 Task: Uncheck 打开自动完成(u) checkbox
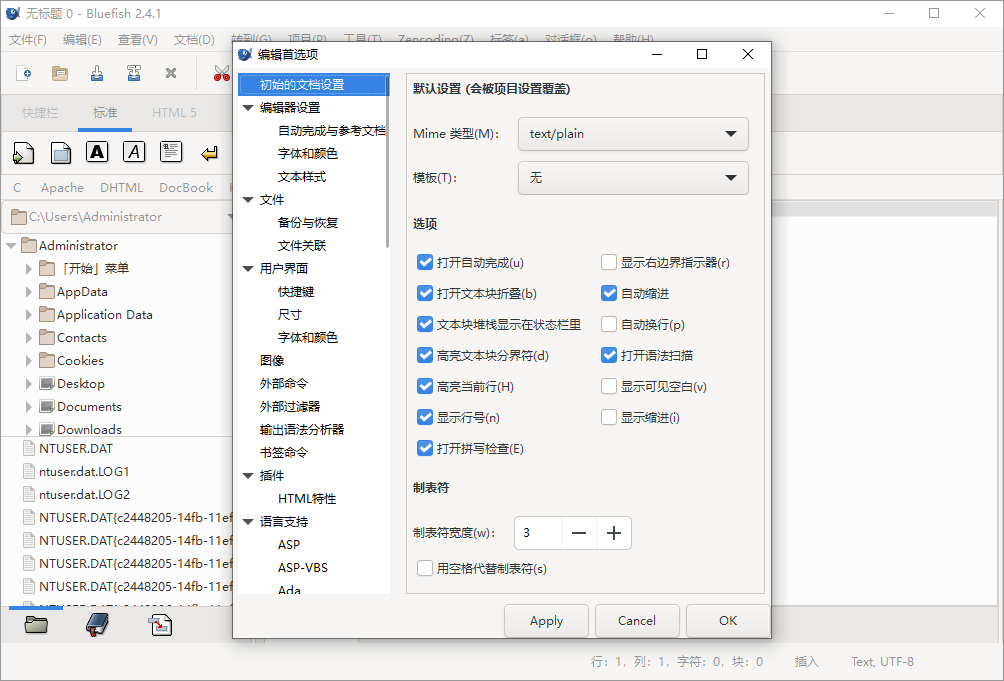pyautogui.click(x=425, y=262)
